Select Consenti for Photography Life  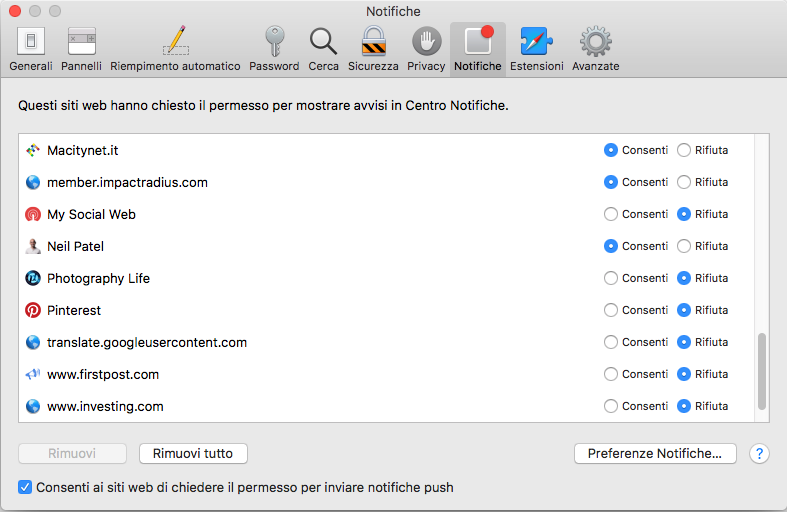coord(611,278)
